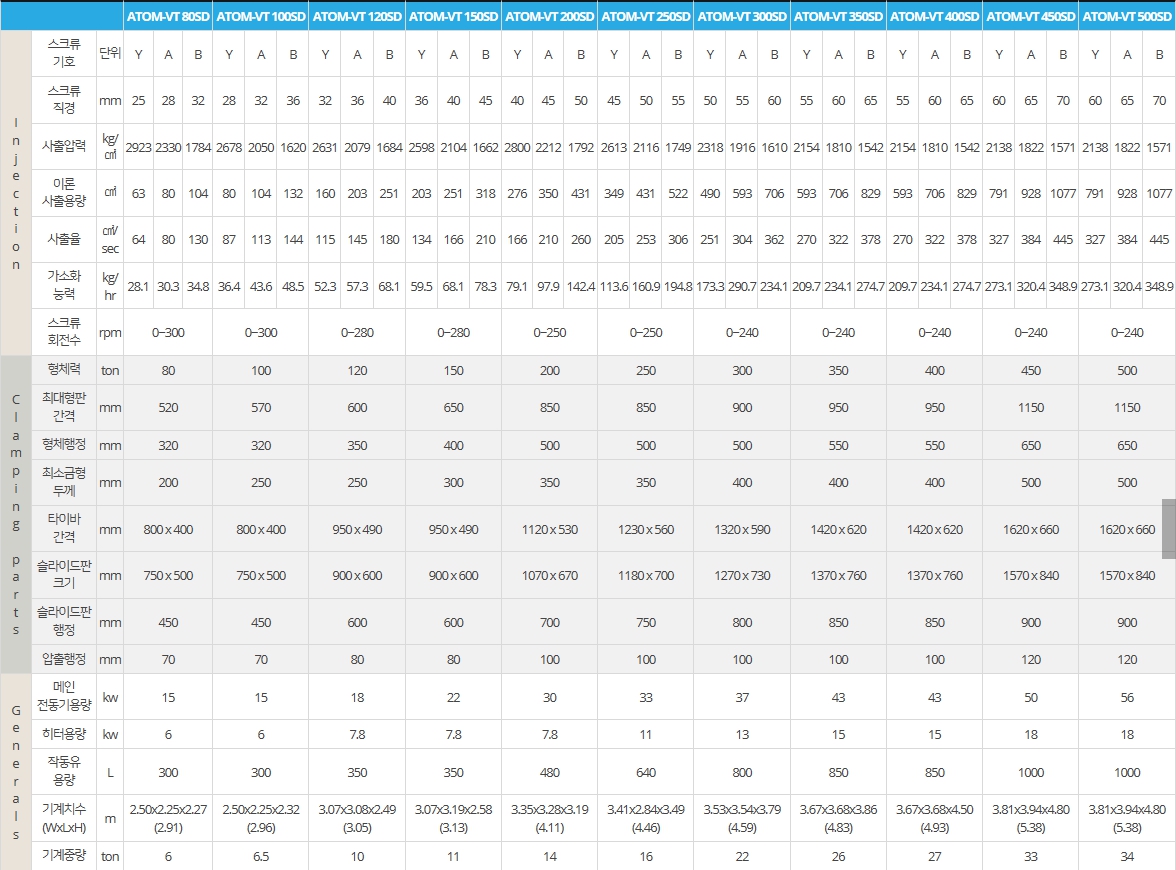
Task: Select the ATOM-VT 80SD column header
Action: (x=168, y=16)
